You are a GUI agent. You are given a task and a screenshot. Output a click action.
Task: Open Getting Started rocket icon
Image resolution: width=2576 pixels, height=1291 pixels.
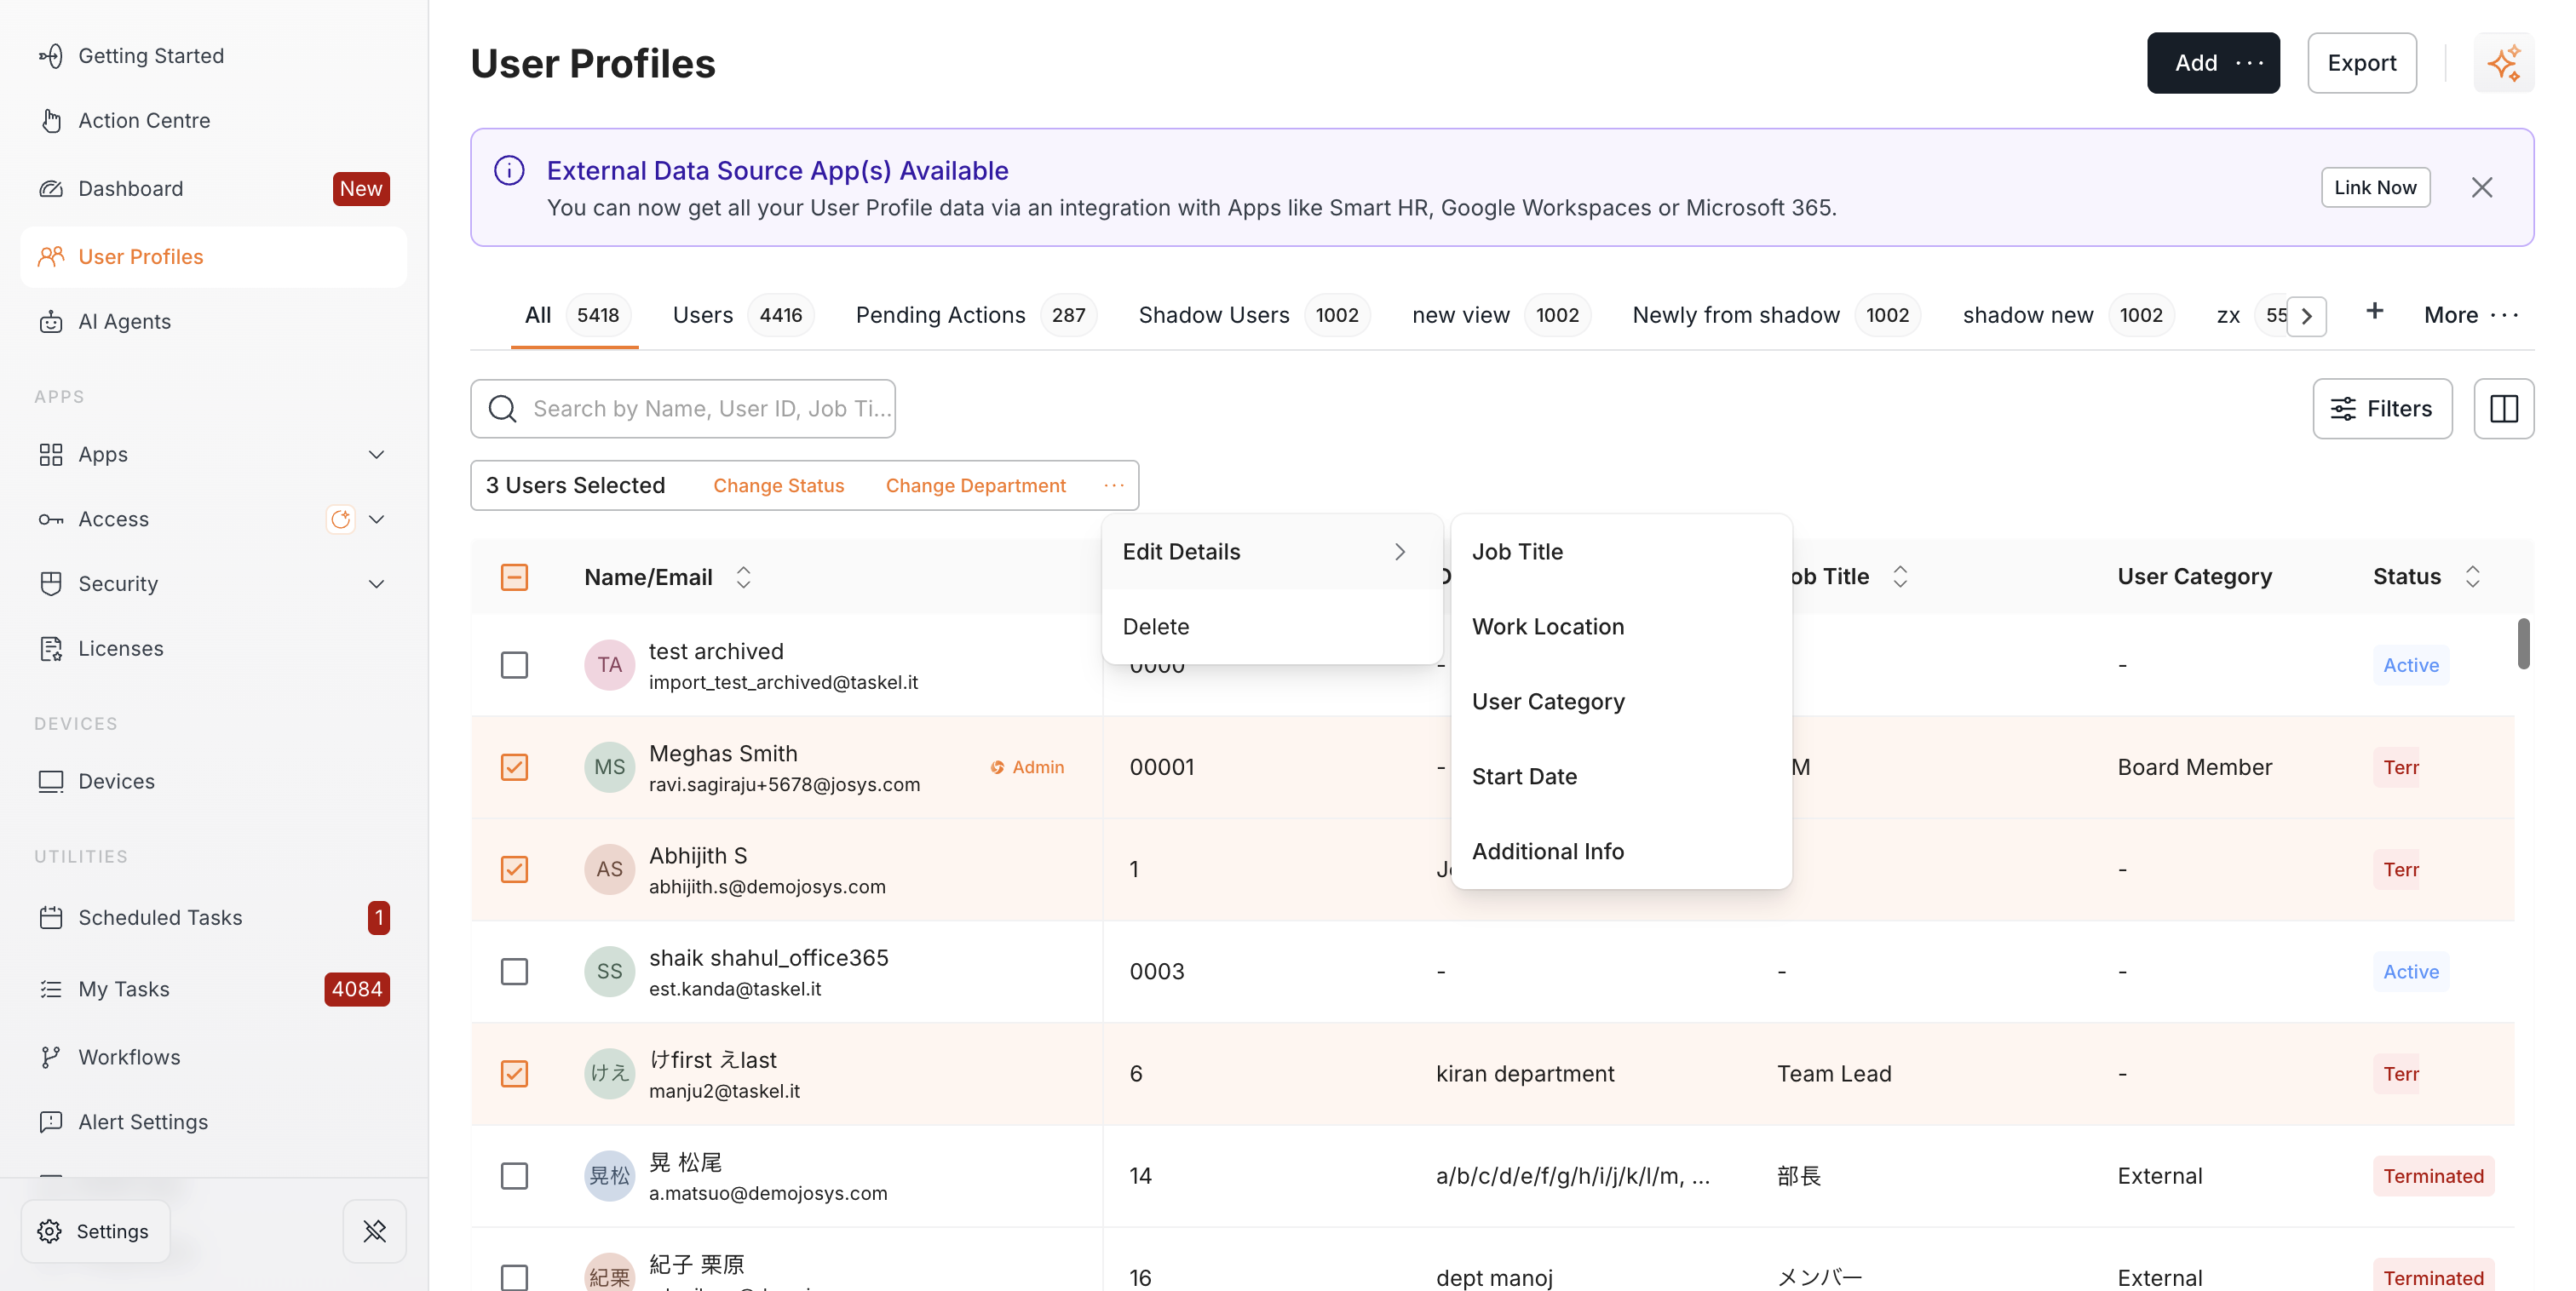click(51, 56)
